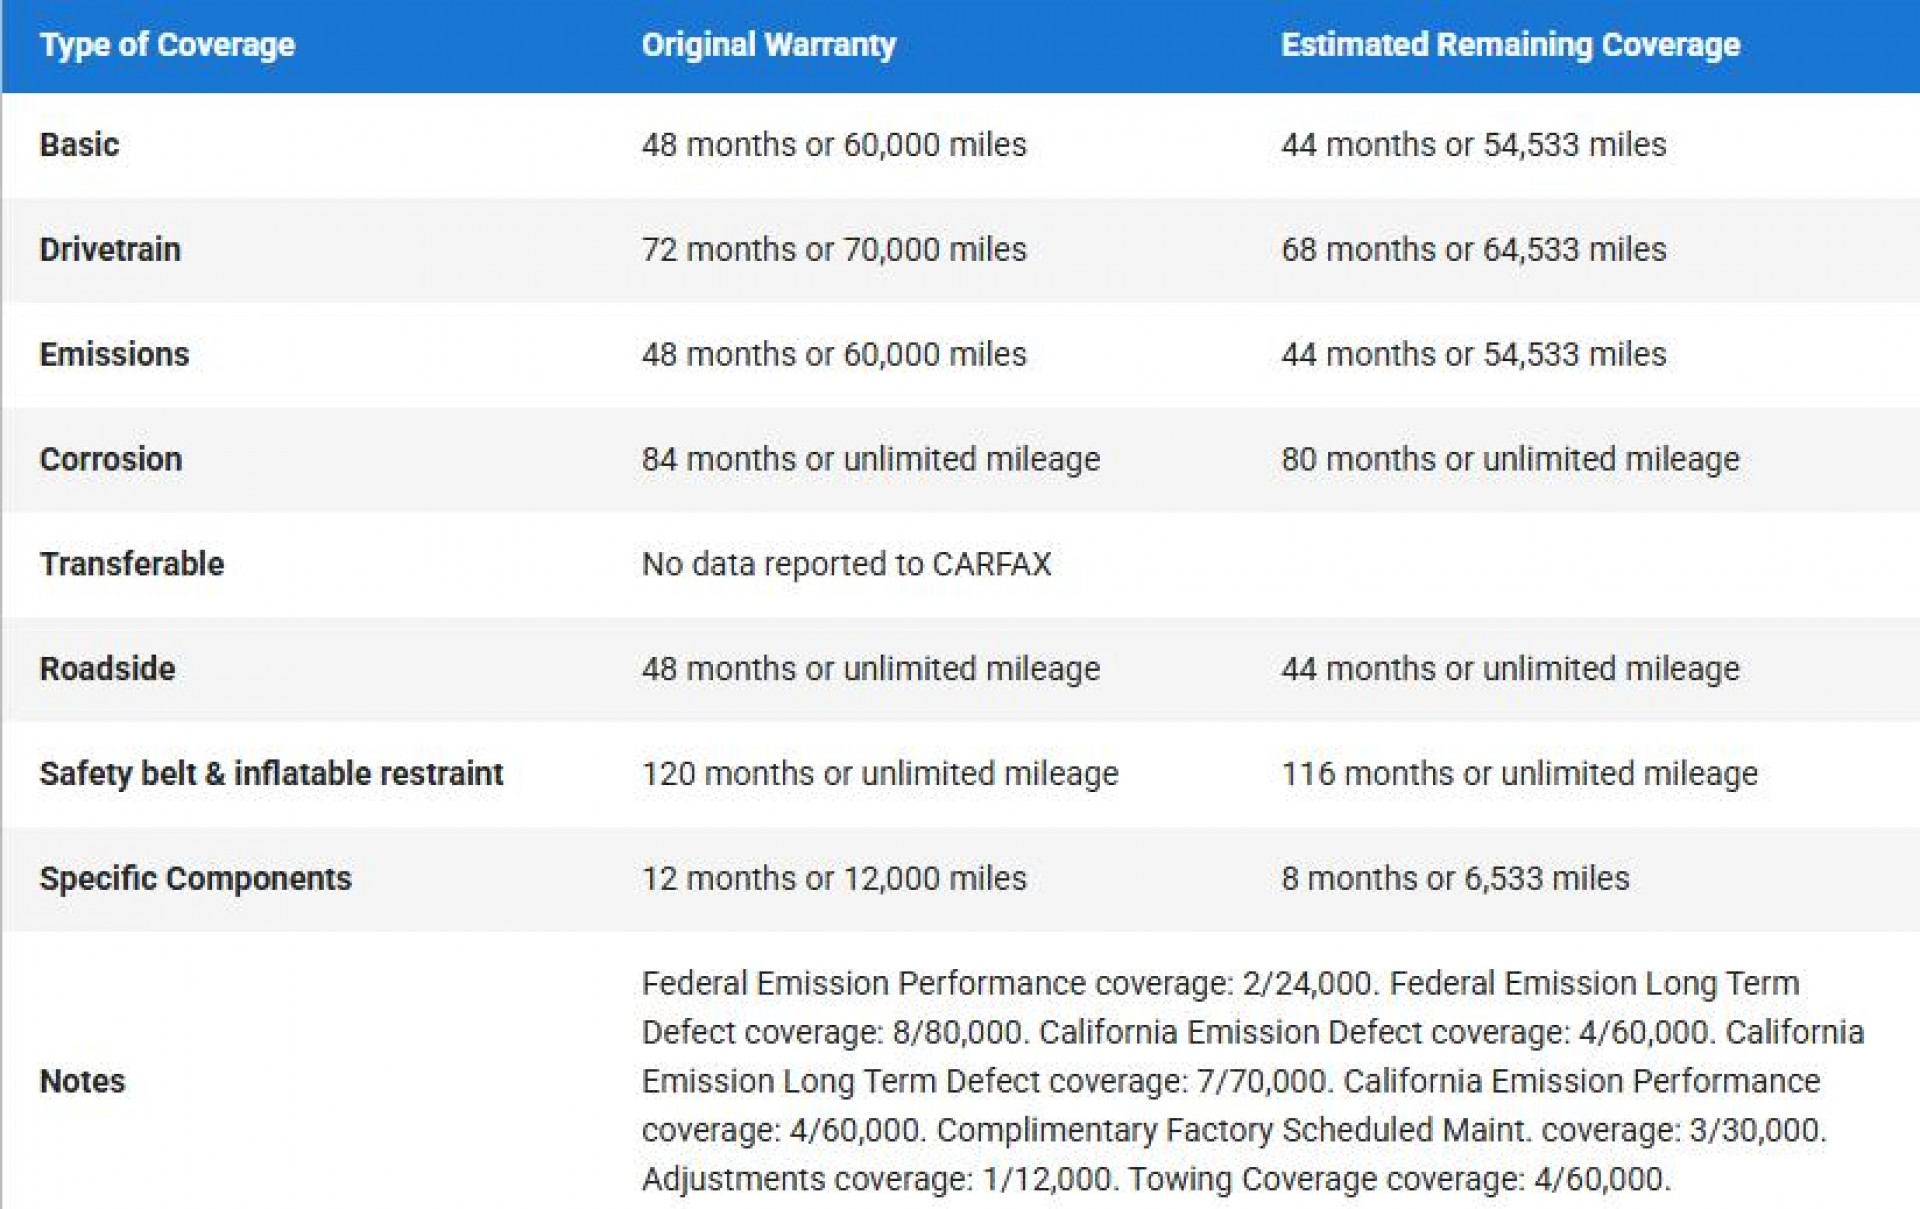This screenshot has width=1920, height=1209.
Task: Click the Safety belt & inflatable restraint label
Action: (271, 773)
